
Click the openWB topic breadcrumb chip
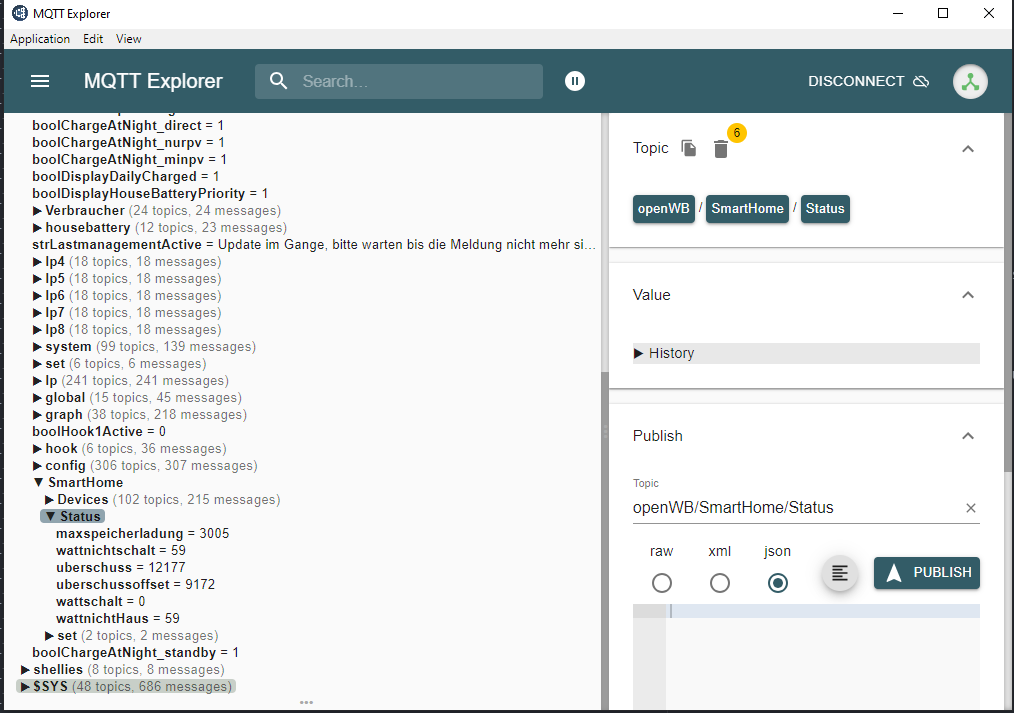pos(663,209)
